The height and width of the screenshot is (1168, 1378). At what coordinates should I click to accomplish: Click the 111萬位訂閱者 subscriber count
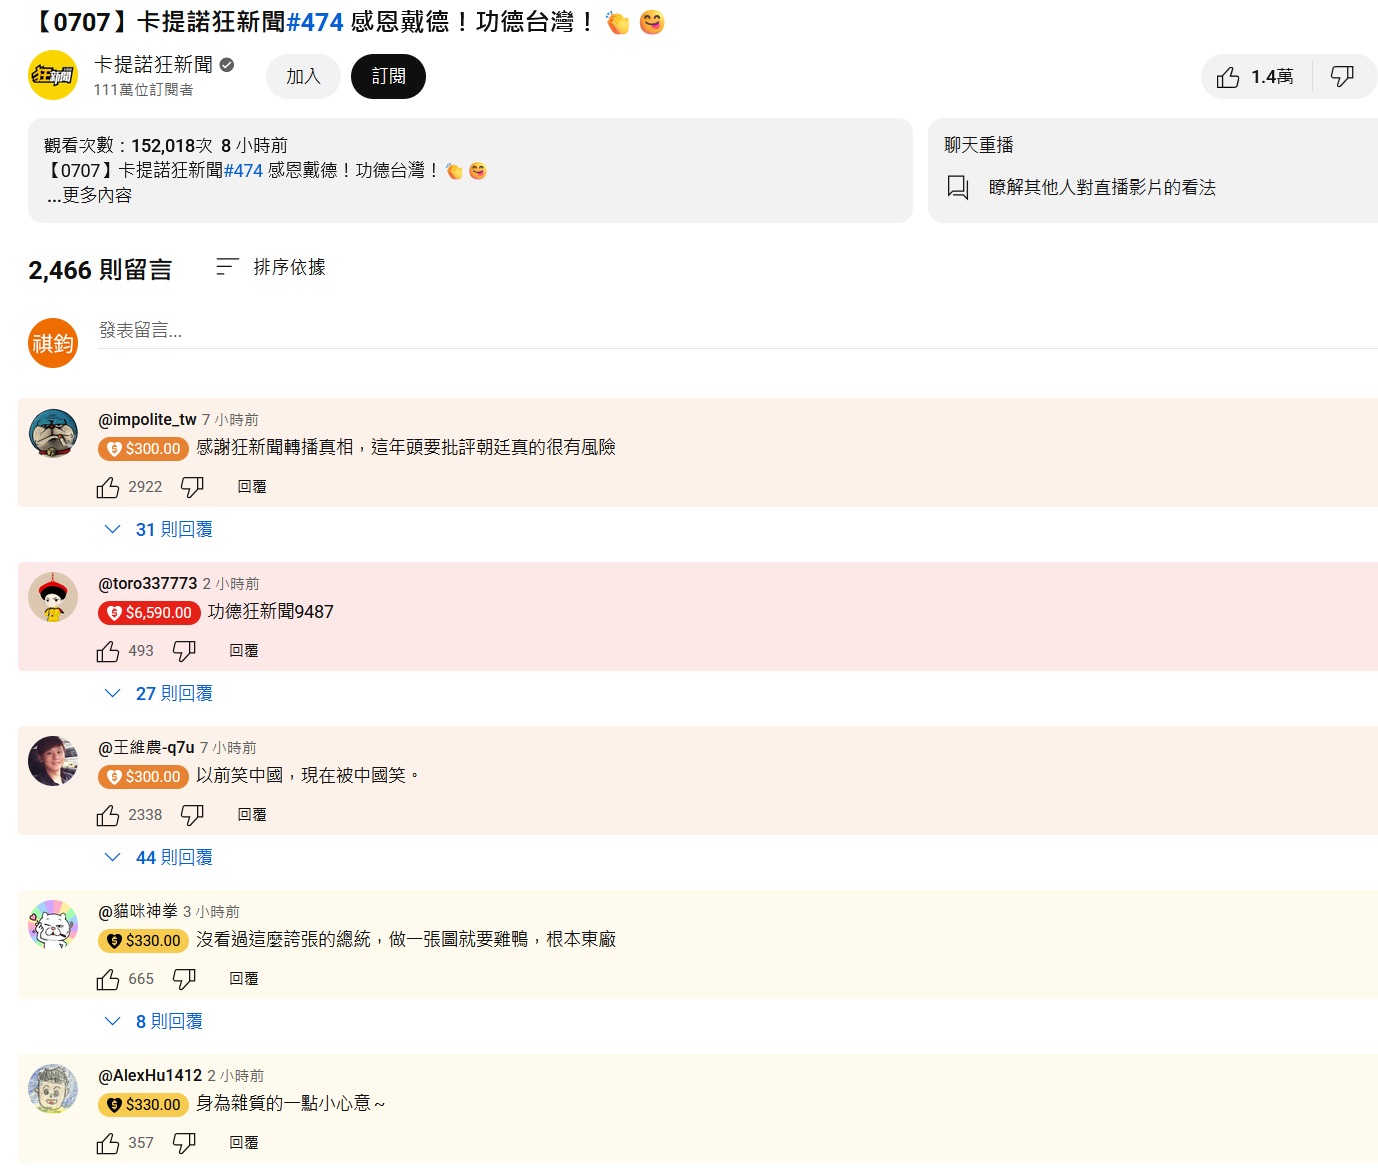143,90
